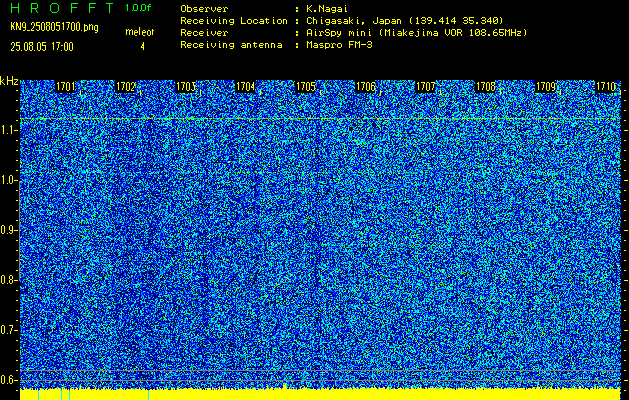Click the Receiver label

point(204,32)
